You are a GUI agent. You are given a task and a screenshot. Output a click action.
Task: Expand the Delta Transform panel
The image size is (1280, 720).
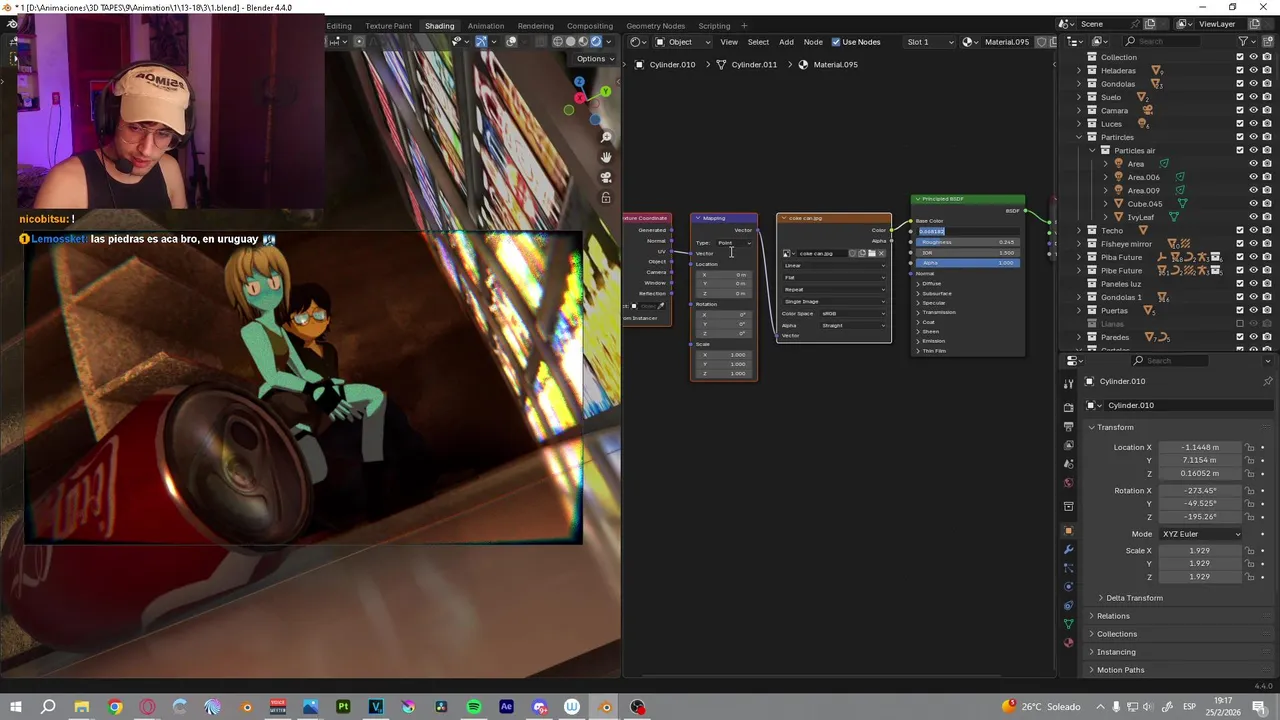coord(1133,598)
